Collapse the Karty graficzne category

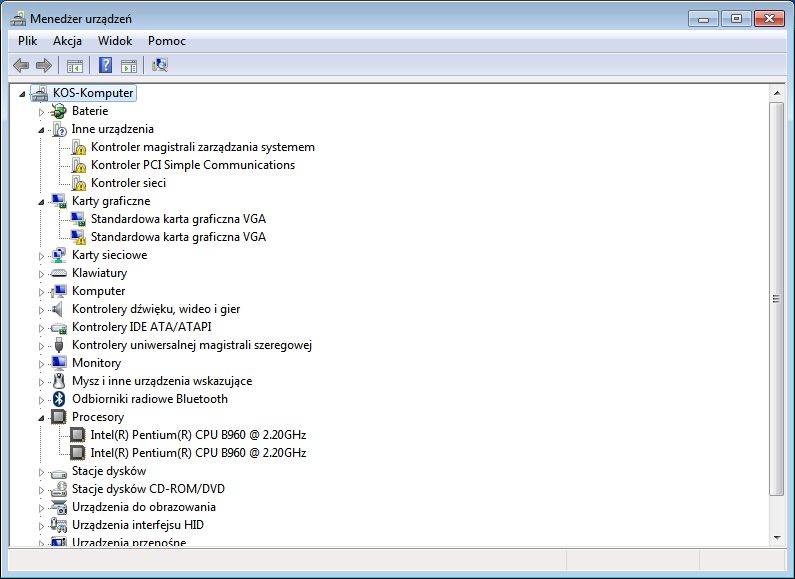click(x=42, y=202)
